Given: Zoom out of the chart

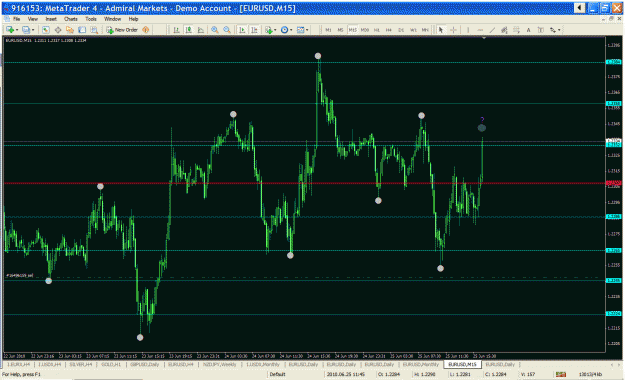Looking at the screenshot, I should (x=227, y=30).
